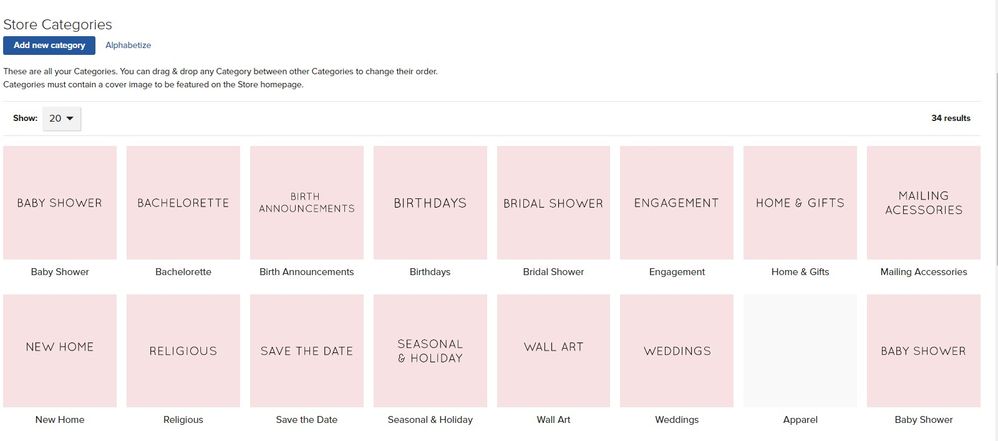Open the Religious category cover image
Viewport: 998px width, 441px height.
click(183, 351)
